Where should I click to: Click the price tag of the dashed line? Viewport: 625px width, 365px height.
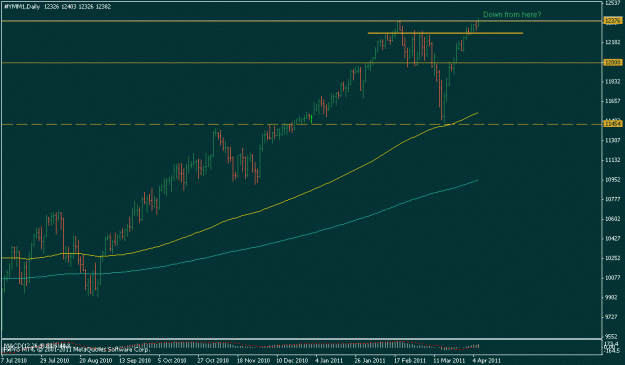coord(612,124)
